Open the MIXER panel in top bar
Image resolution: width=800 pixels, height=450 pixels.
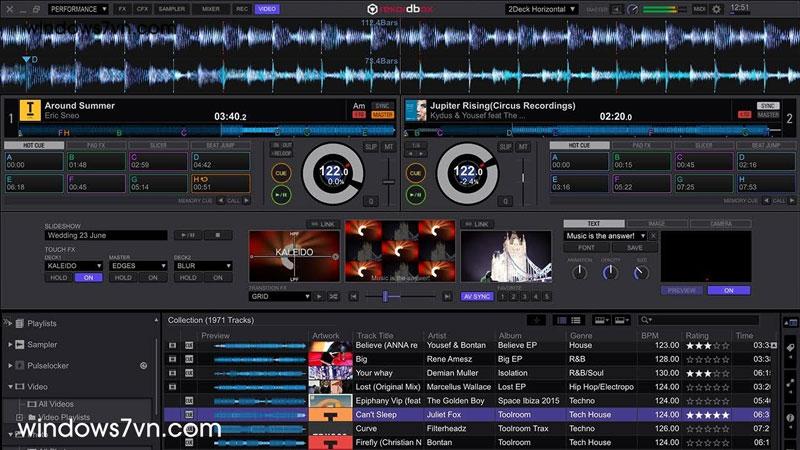click(210, 9)
